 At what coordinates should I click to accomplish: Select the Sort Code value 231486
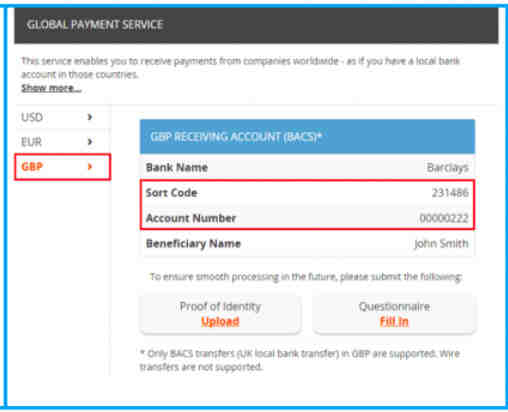pyautogui.click(x=450, y=193)
